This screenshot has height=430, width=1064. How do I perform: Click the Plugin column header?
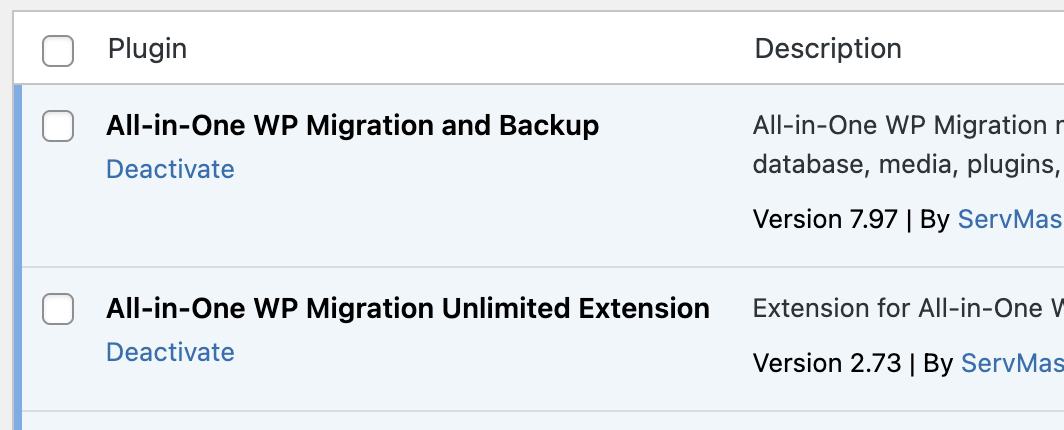point(147,48)
